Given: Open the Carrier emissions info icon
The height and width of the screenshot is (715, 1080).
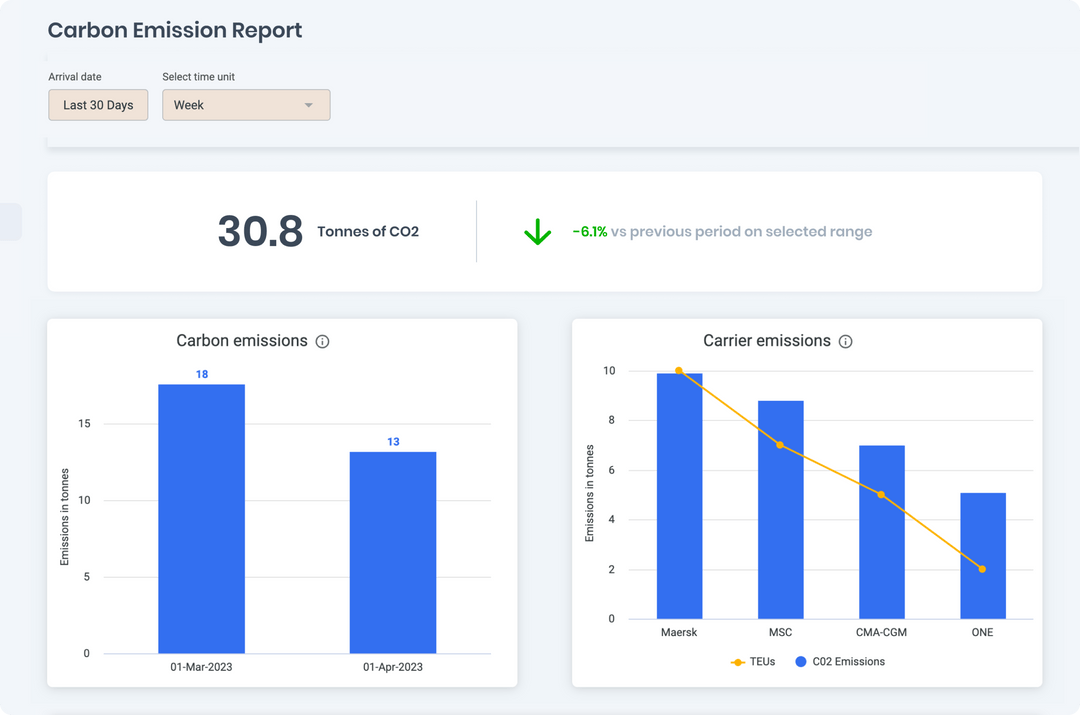Looking at the screenshot, I should pos(846,341).
